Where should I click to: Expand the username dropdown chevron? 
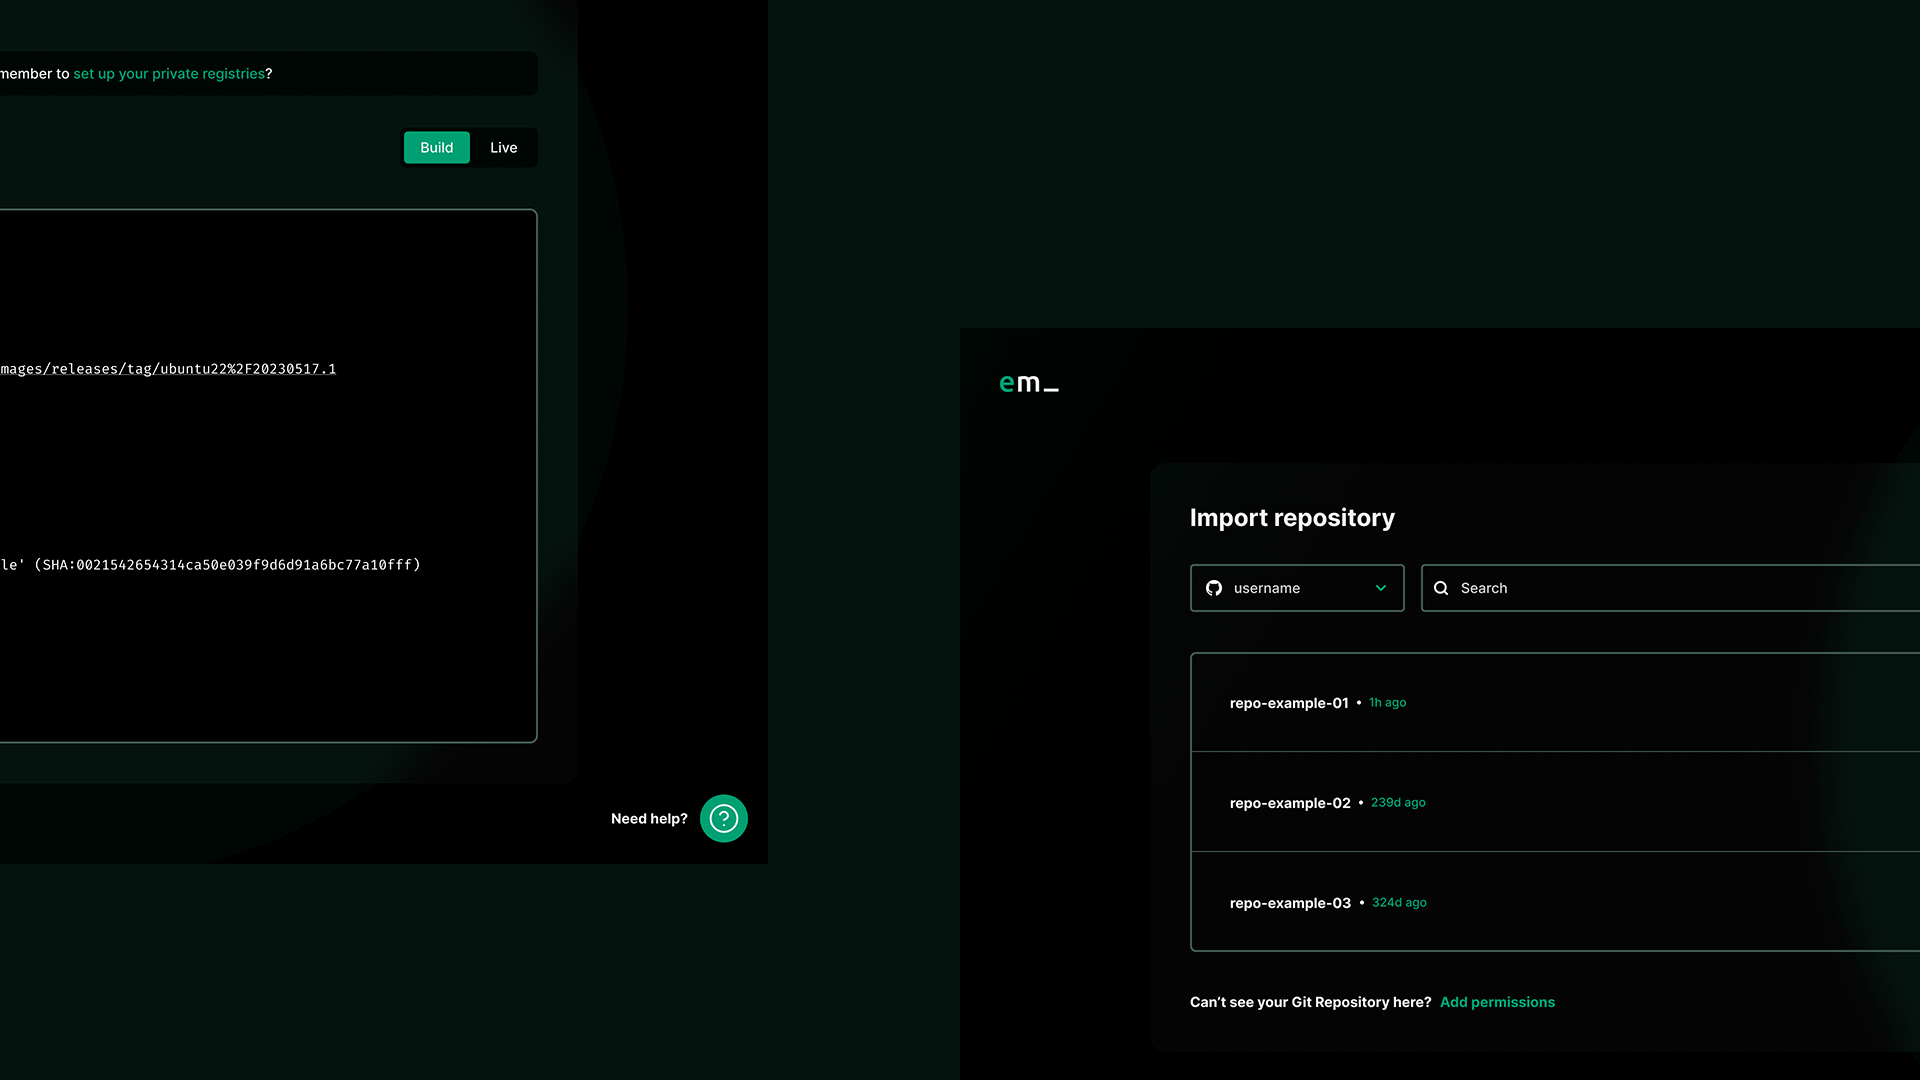[1380, 588]
